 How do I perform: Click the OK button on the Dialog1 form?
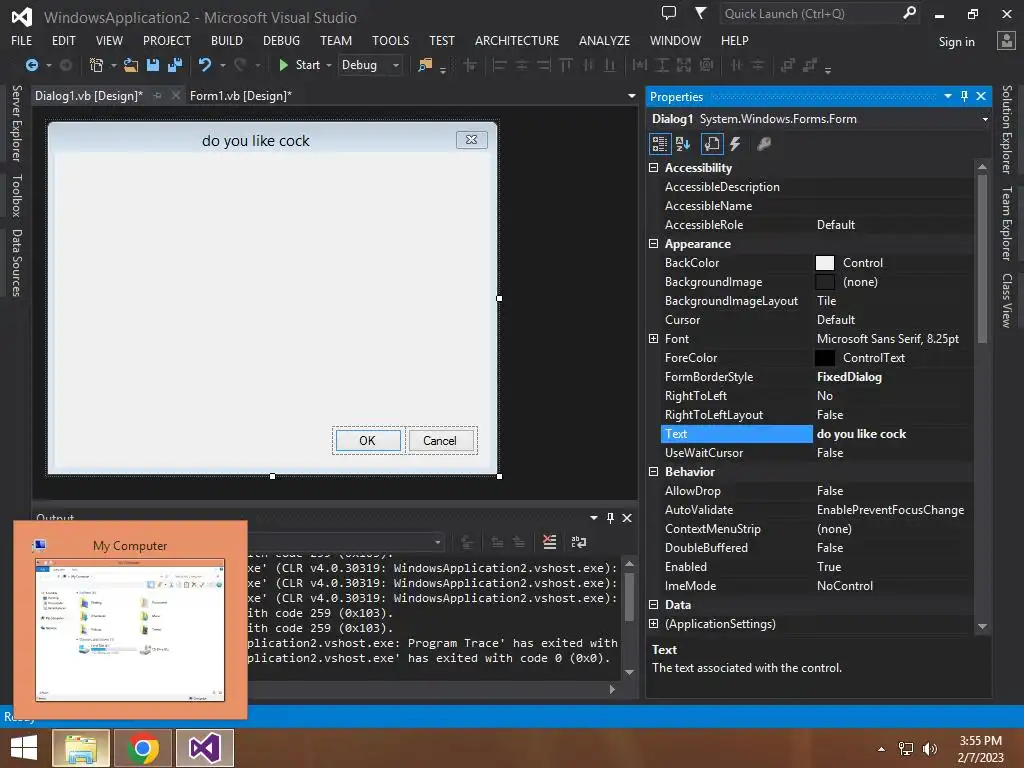(x=368, y=441)
